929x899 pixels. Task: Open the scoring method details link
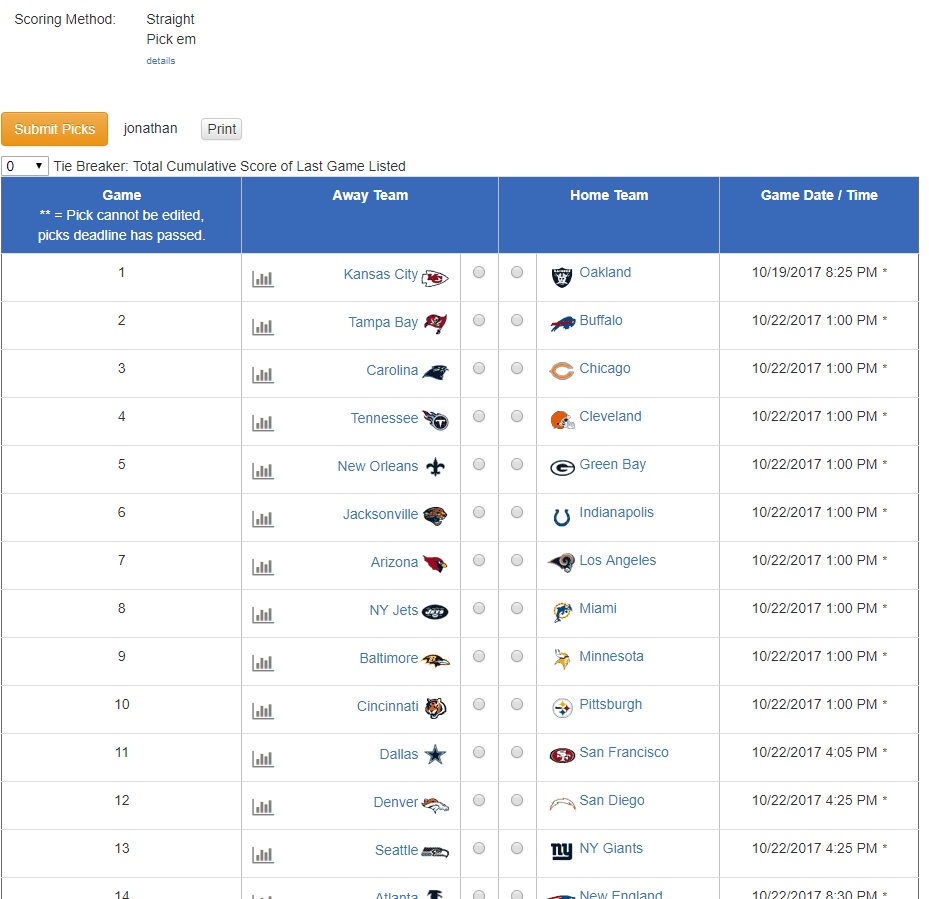pos(160,61)
